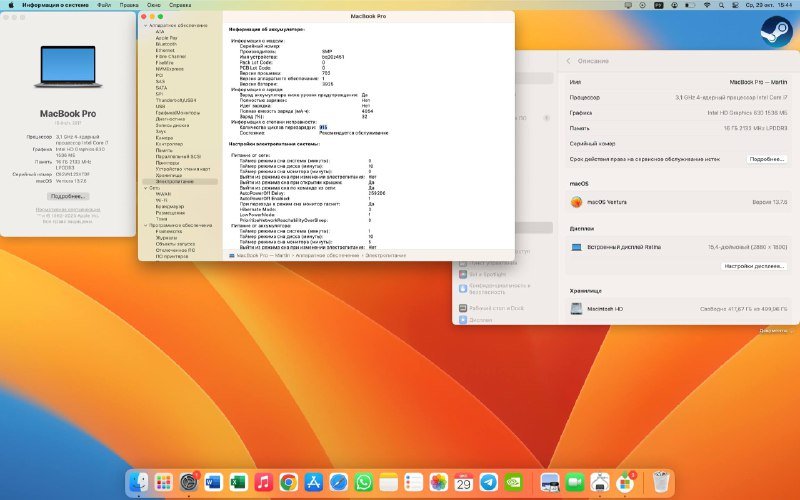Viewport: 800px width, 500px height.
Task: Select Thunderbolt/USB4 in the hardware list
Action: pyautogui.click(x=176, y=101)
